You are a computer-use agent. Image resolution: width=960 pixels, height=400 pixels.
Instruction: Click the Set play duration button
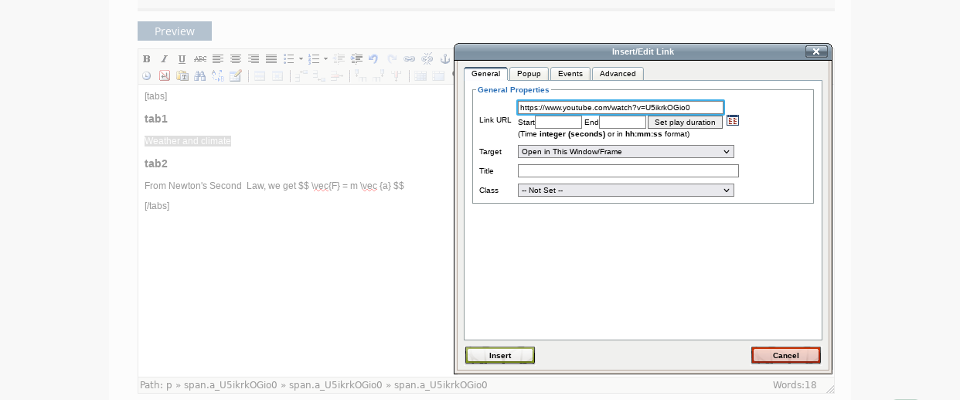[x=685, y=122]
